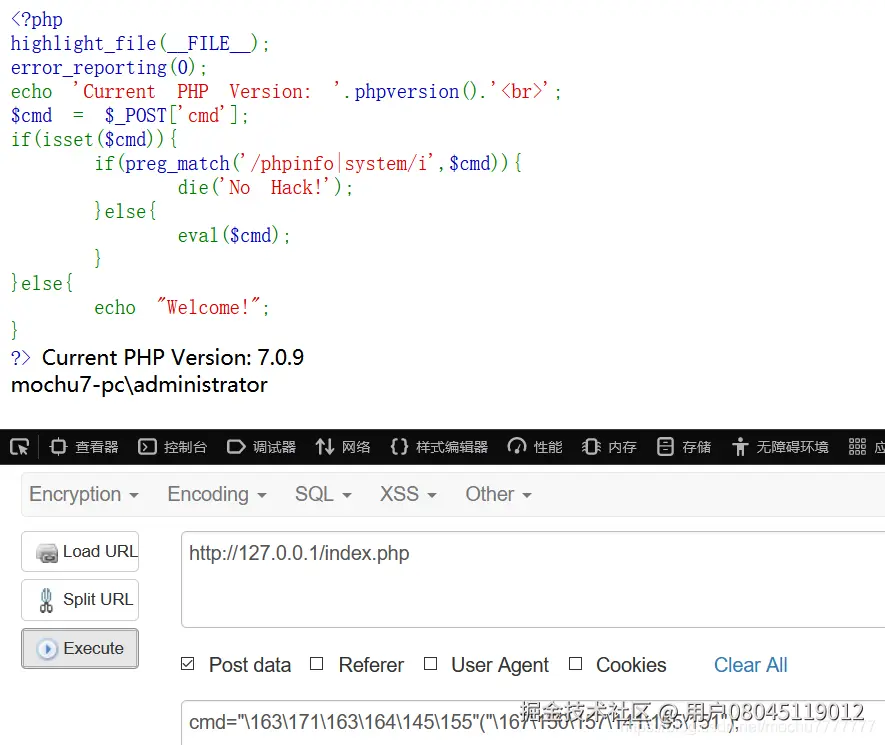885x745 pixels.
Task: Click the post data field containing cmd=
Action: tap(533, 723)
